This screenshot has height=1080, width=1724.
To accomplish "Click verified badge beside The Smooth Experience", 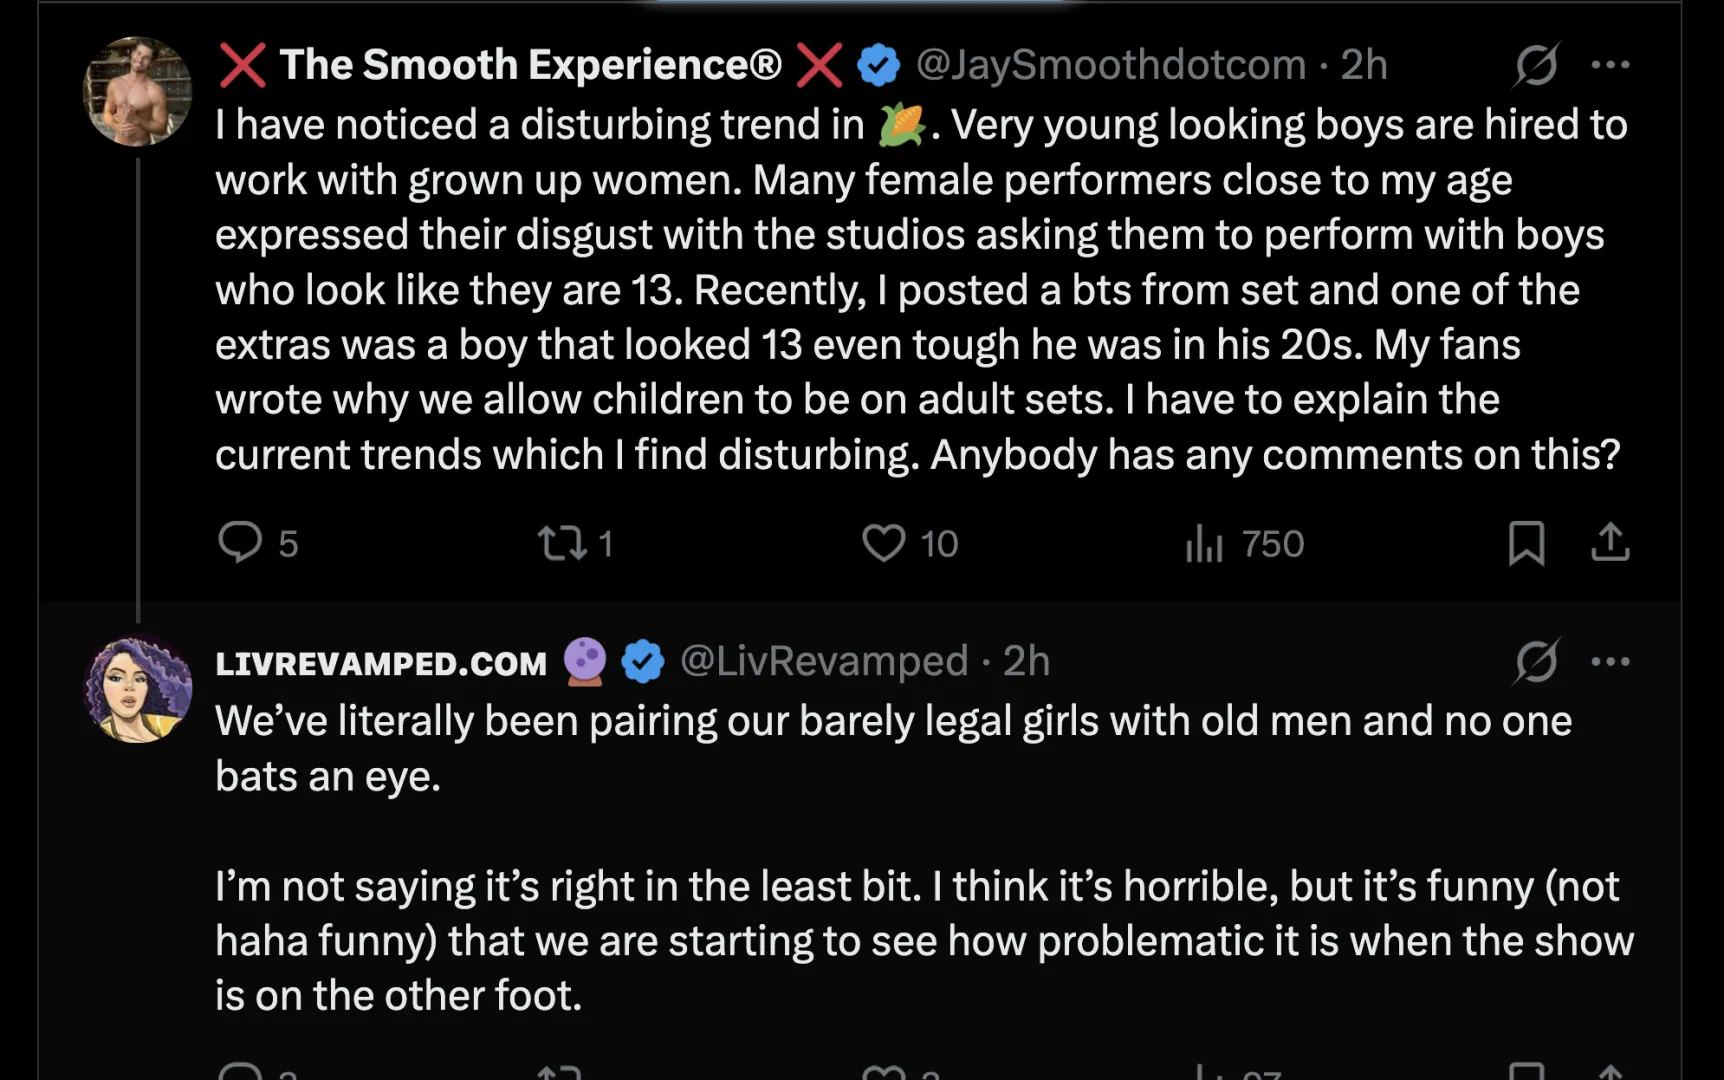I will click(878, 65).
